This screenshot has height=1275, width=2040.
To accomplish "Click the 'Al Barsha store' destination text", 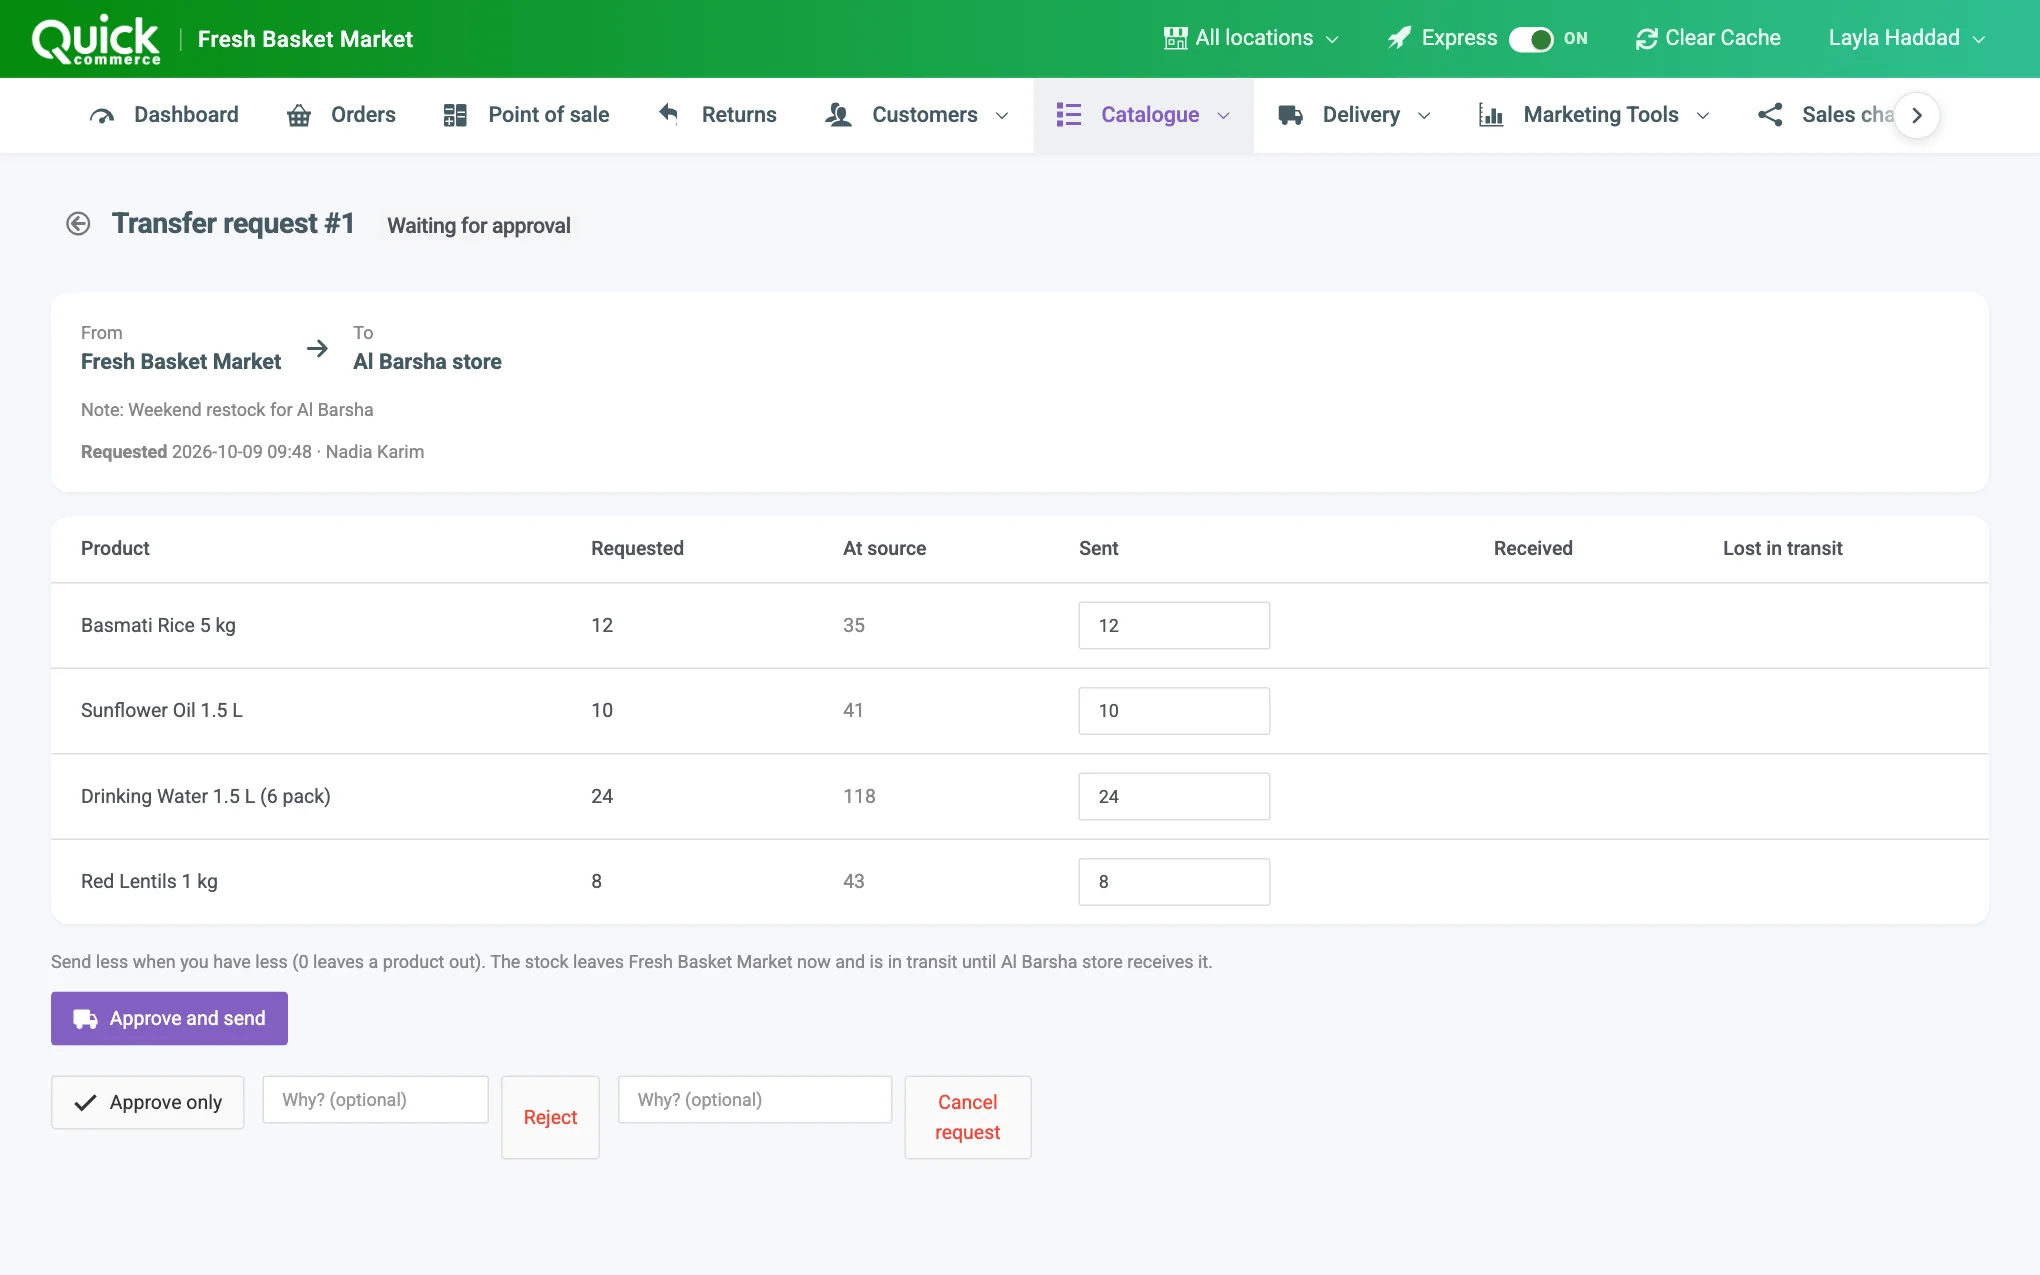I will [427, 362].
